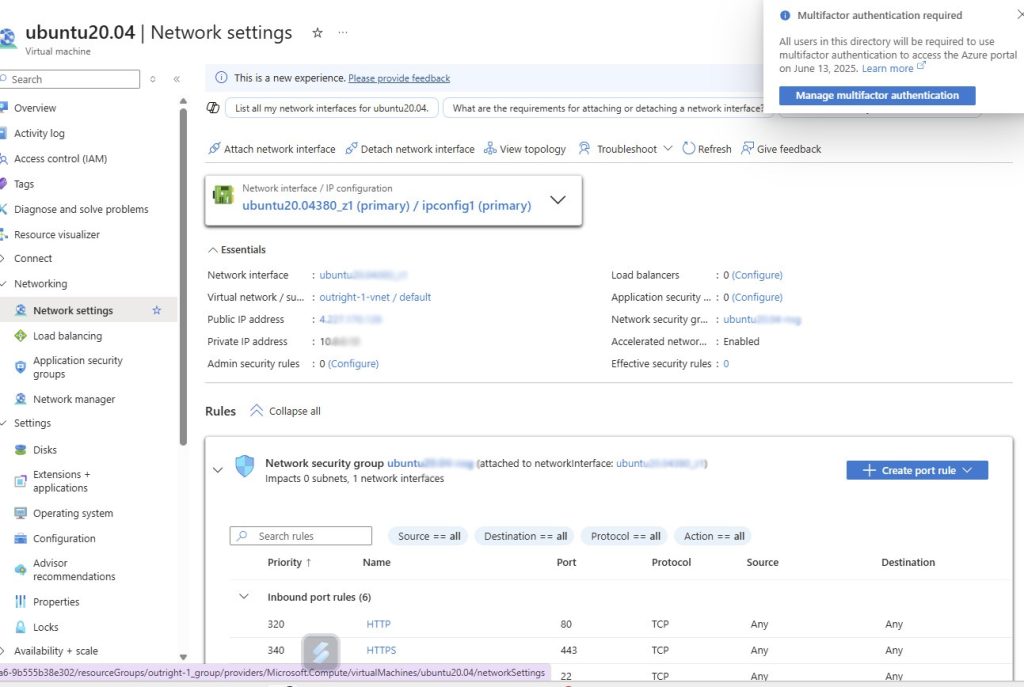Select Network settings in the sidebar
The image size is (1024, 687).
pyautogui.click(x=73, y=311)
